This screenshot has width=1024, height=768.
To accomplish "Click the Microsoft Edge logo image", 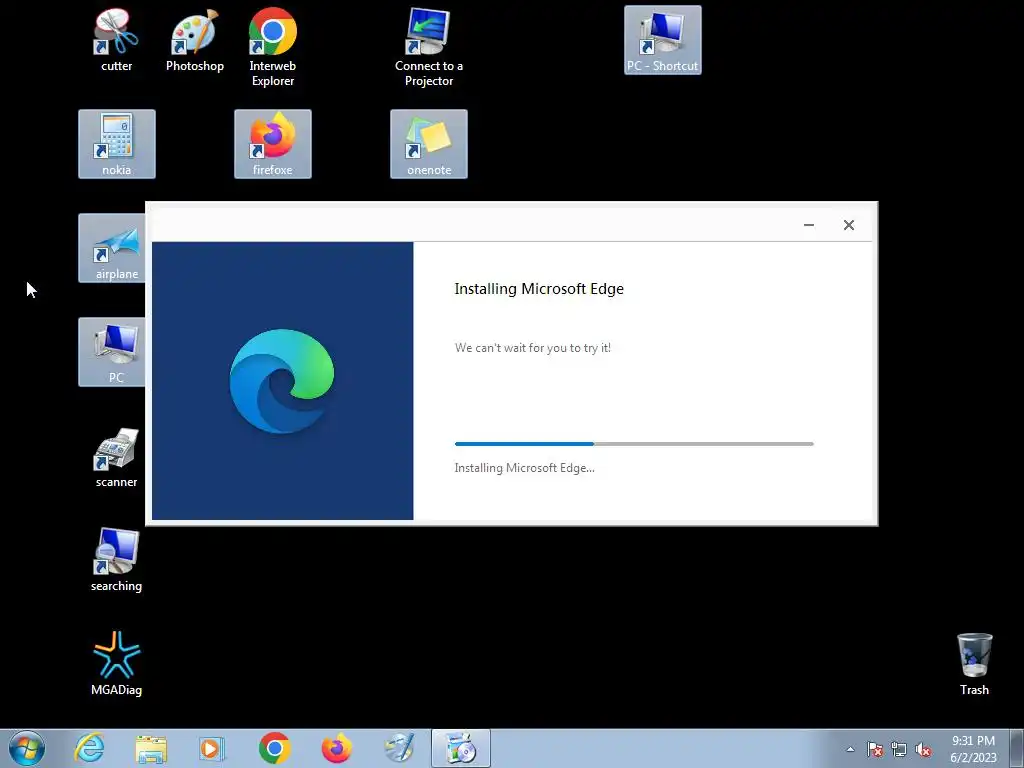I will (x=282, y=381).
